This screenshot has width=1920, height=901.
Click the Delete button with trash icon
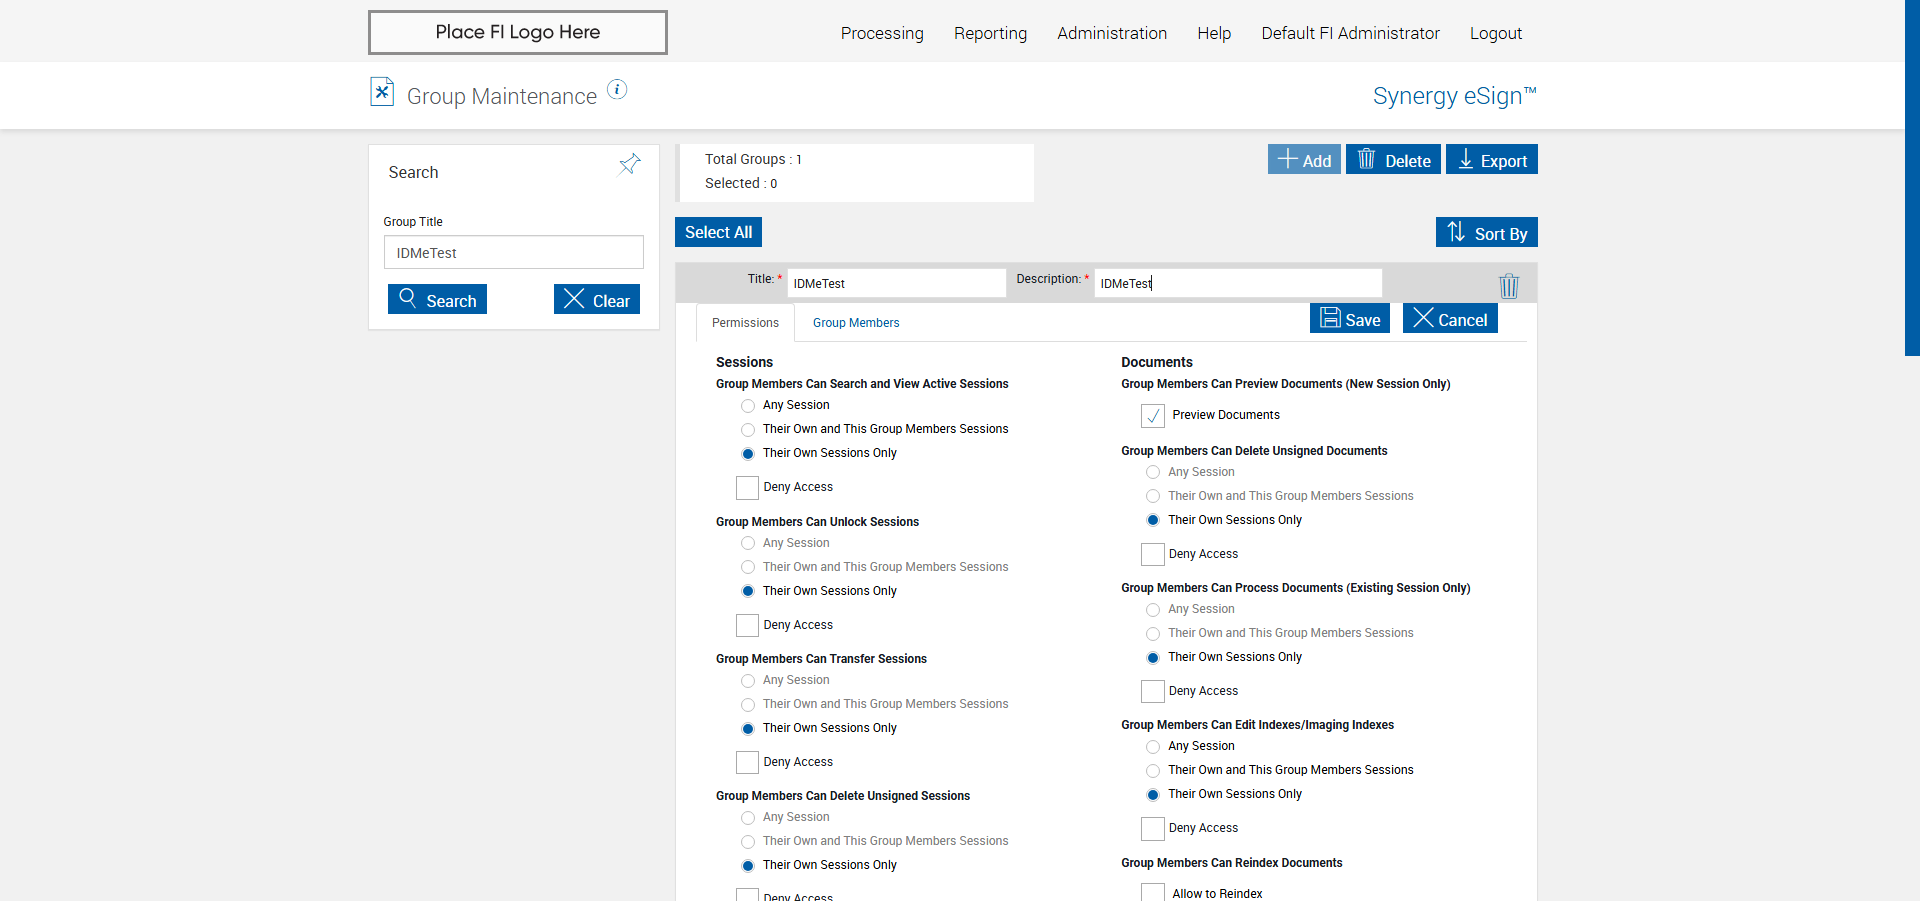[x=1393, y=160]
